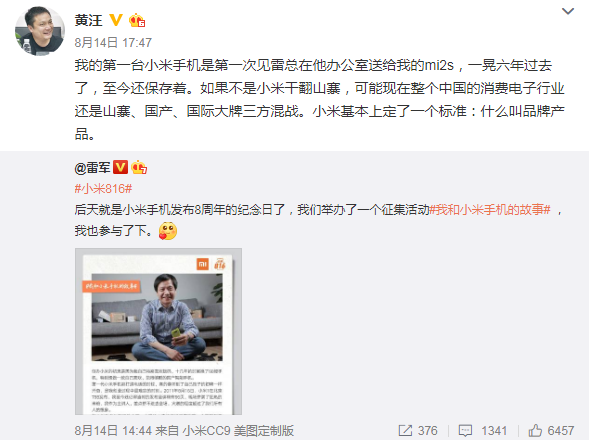The image size is (589, 440).
Task: Click the orange MI logo on the poster
Action: click(x=203, y=264)
